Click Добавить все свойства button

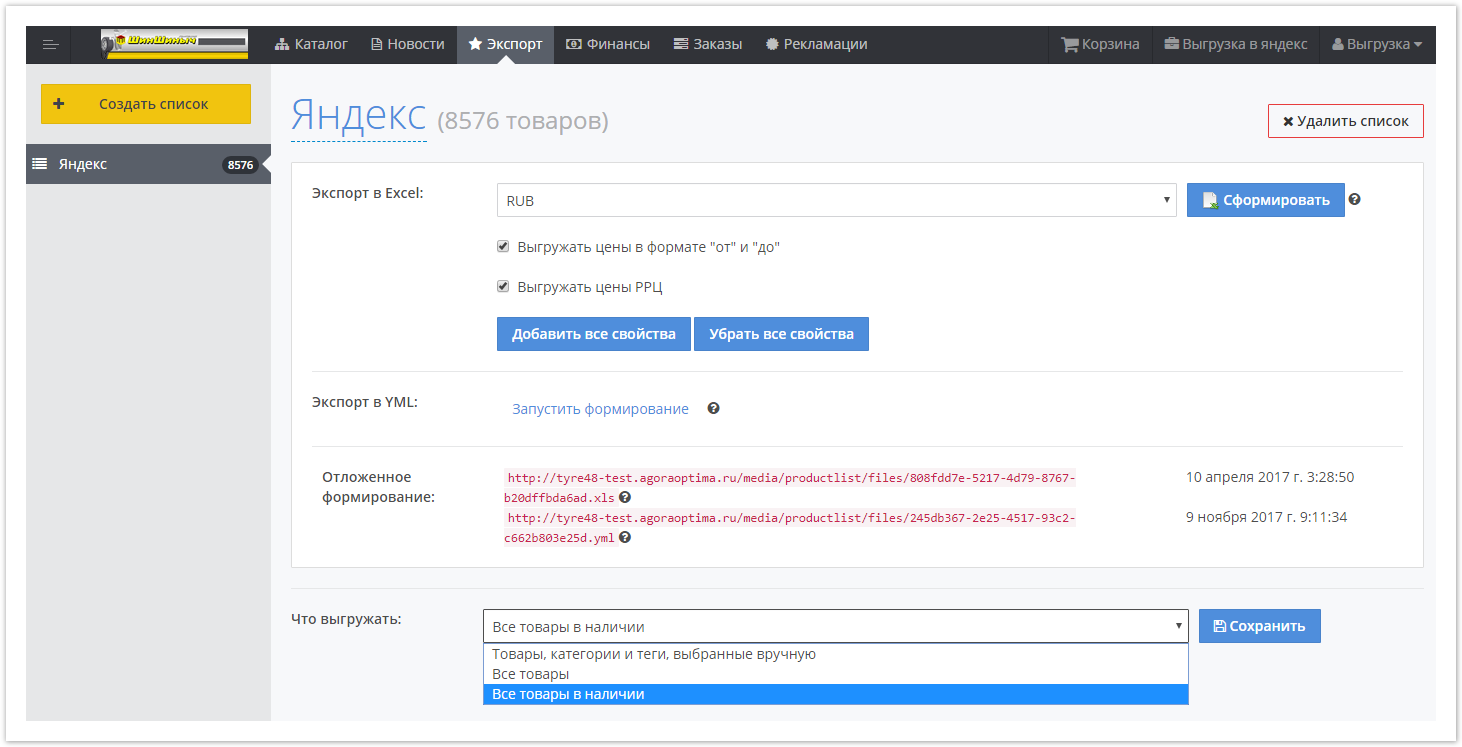594,334
